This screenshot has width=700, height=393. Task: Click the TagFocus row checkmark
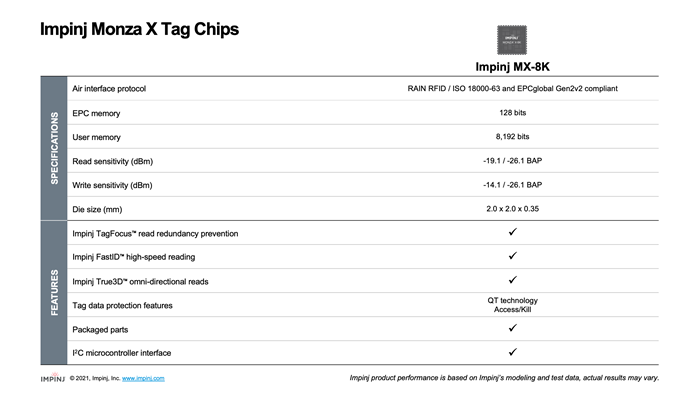pyautogui.click(x=512, y=232)
